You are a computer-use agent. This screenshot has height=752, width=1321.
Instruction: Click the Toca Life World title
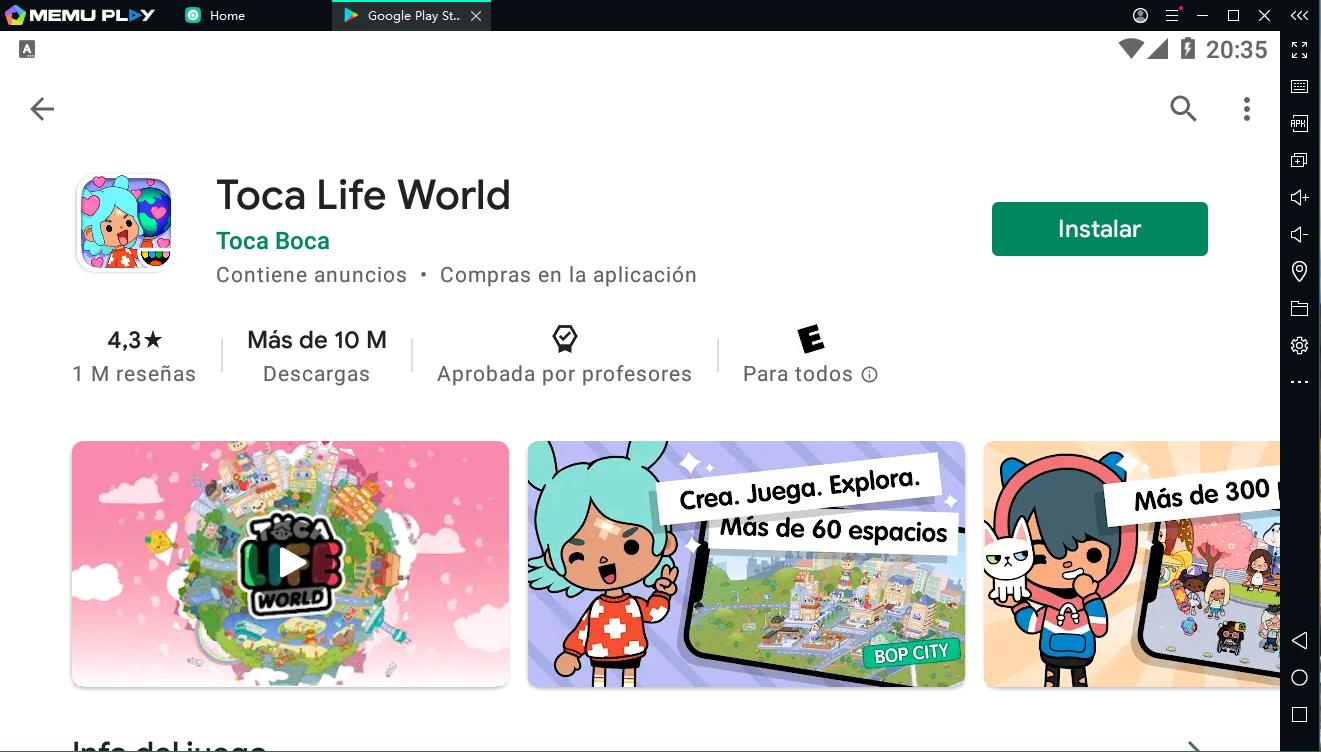(x=363, y=195)
